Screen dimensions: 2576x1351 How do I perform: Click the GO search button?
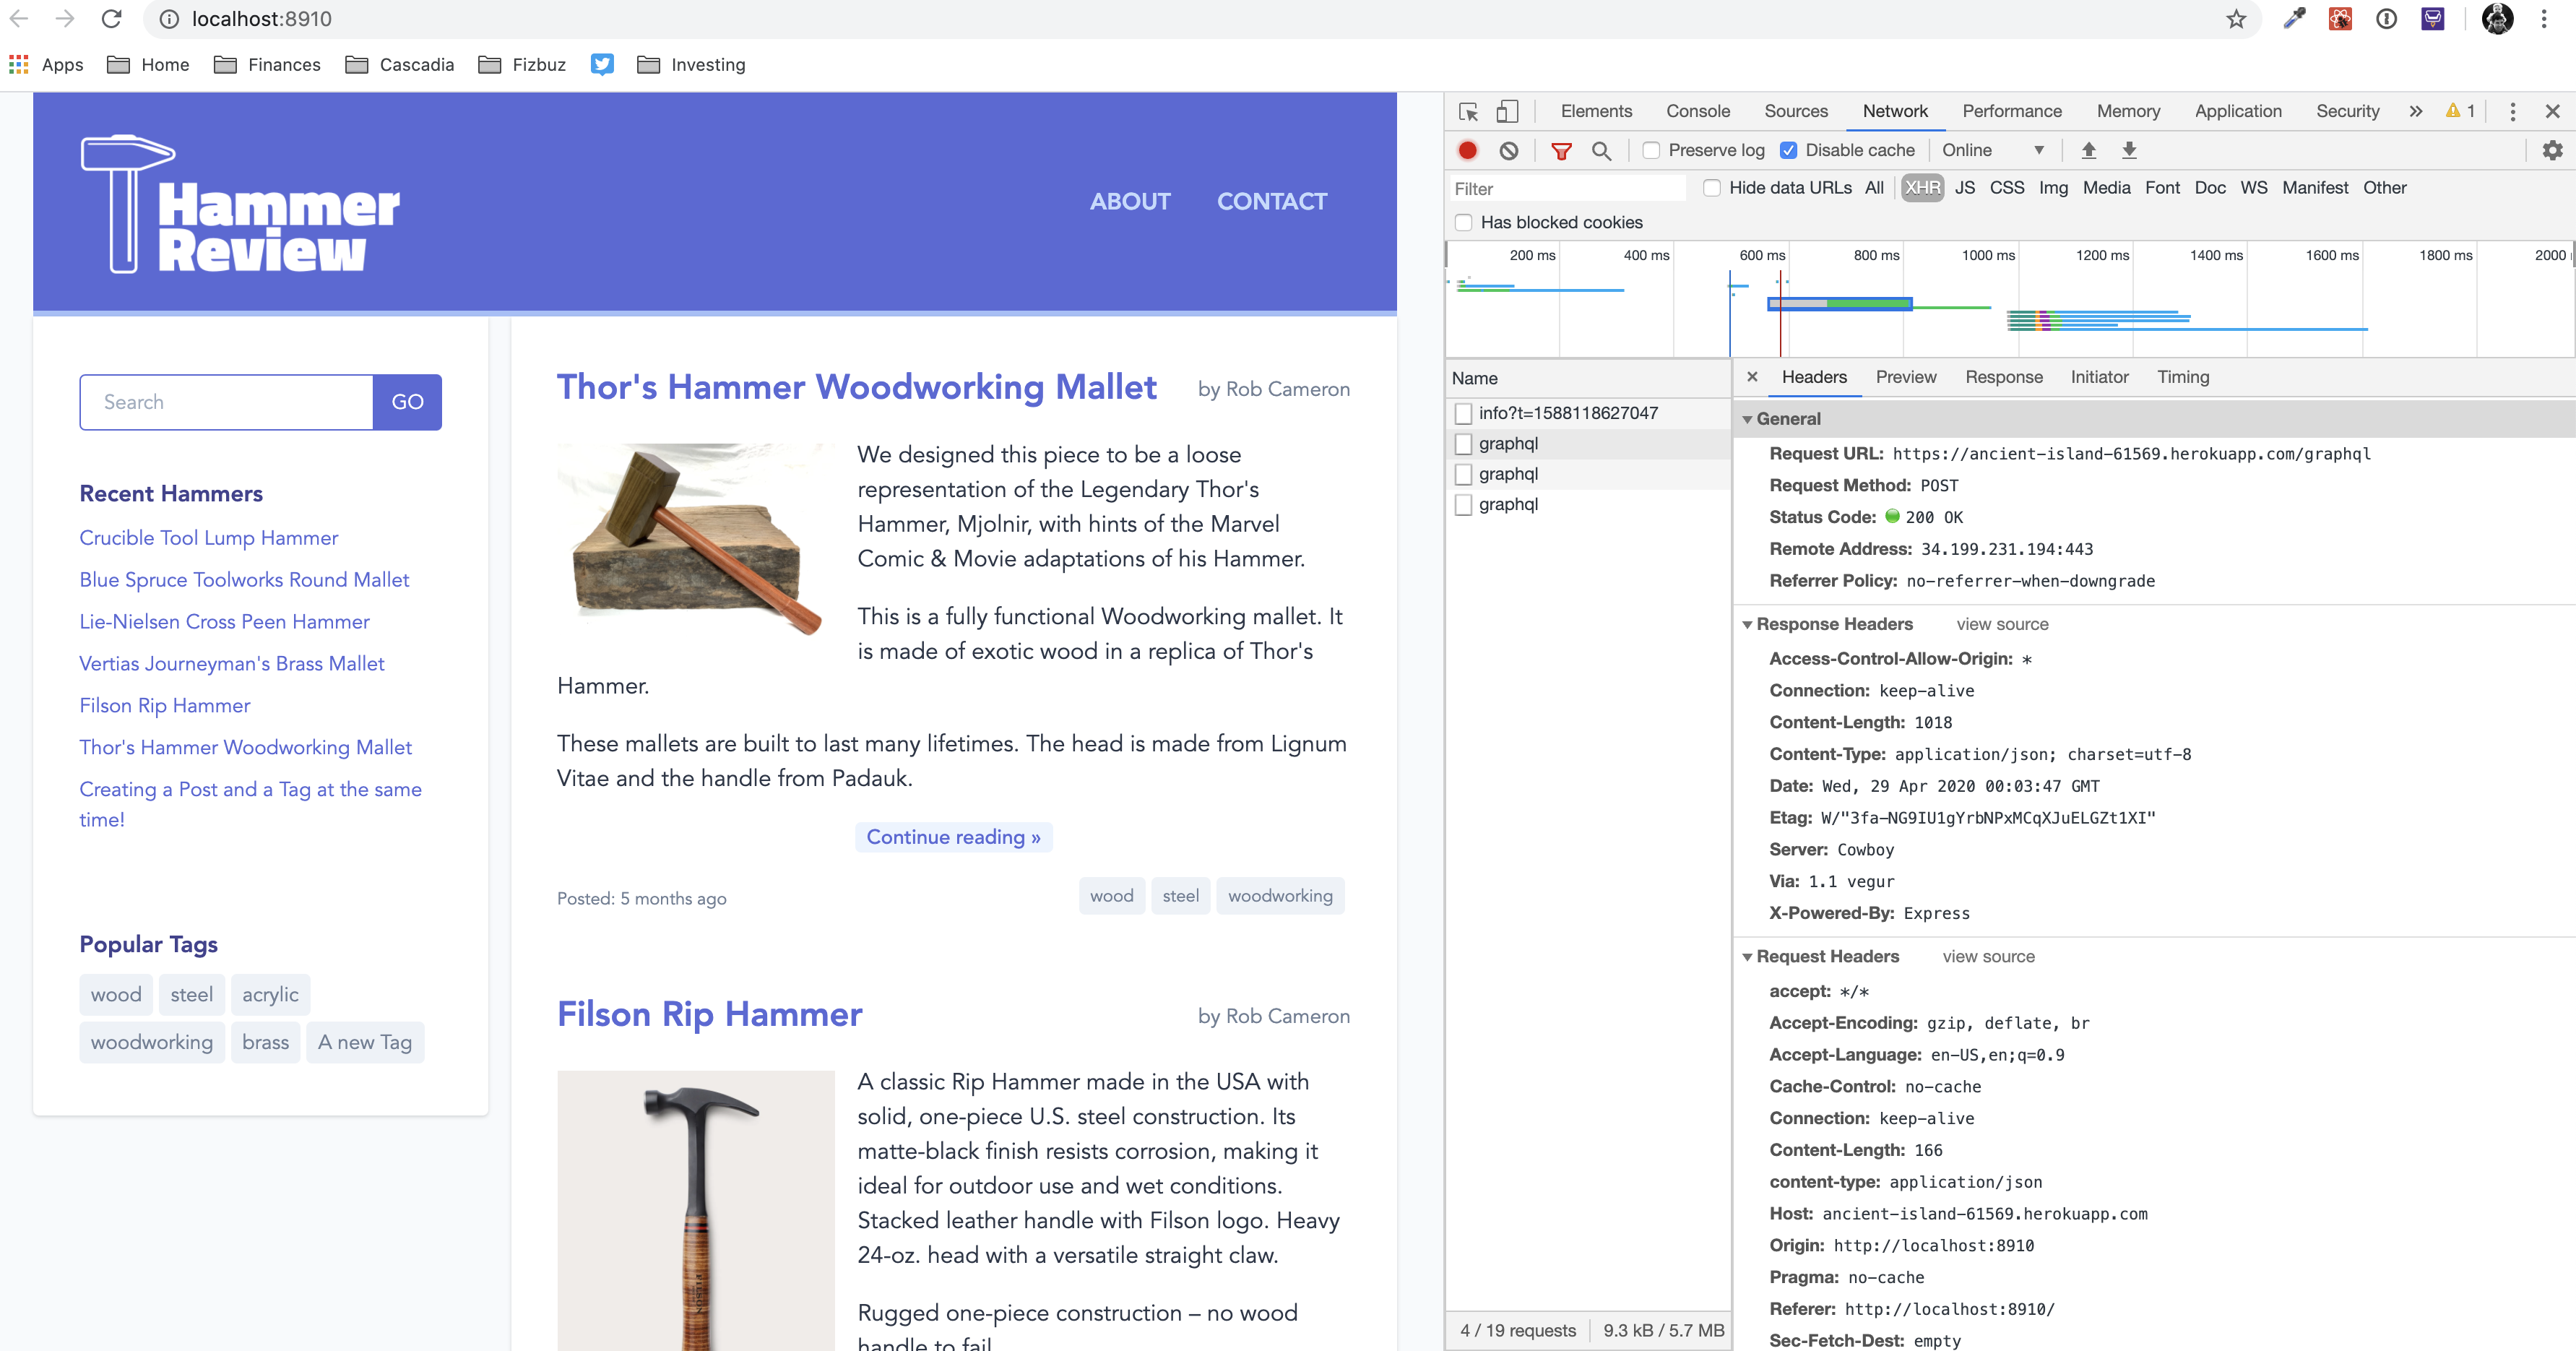407,402
